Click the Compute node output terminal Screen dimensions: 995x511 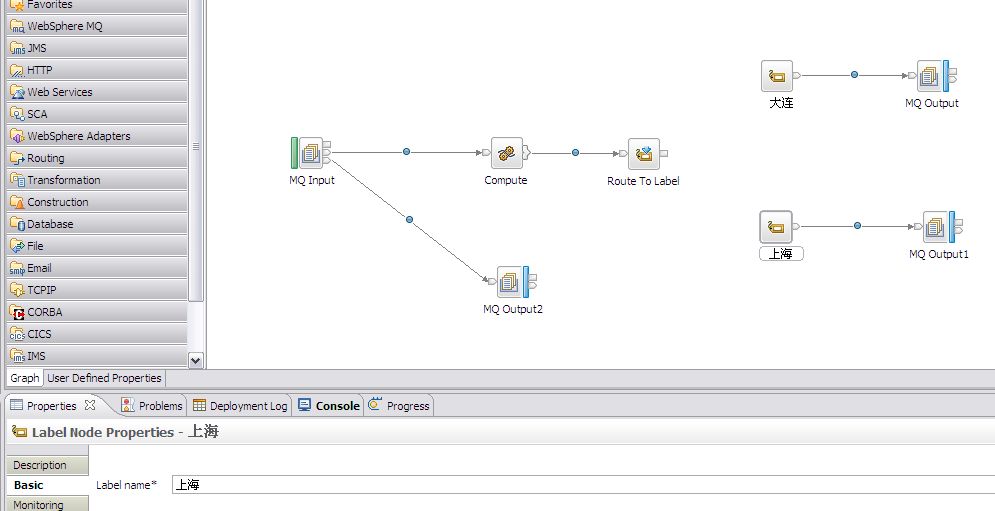(x=526, y=152)
